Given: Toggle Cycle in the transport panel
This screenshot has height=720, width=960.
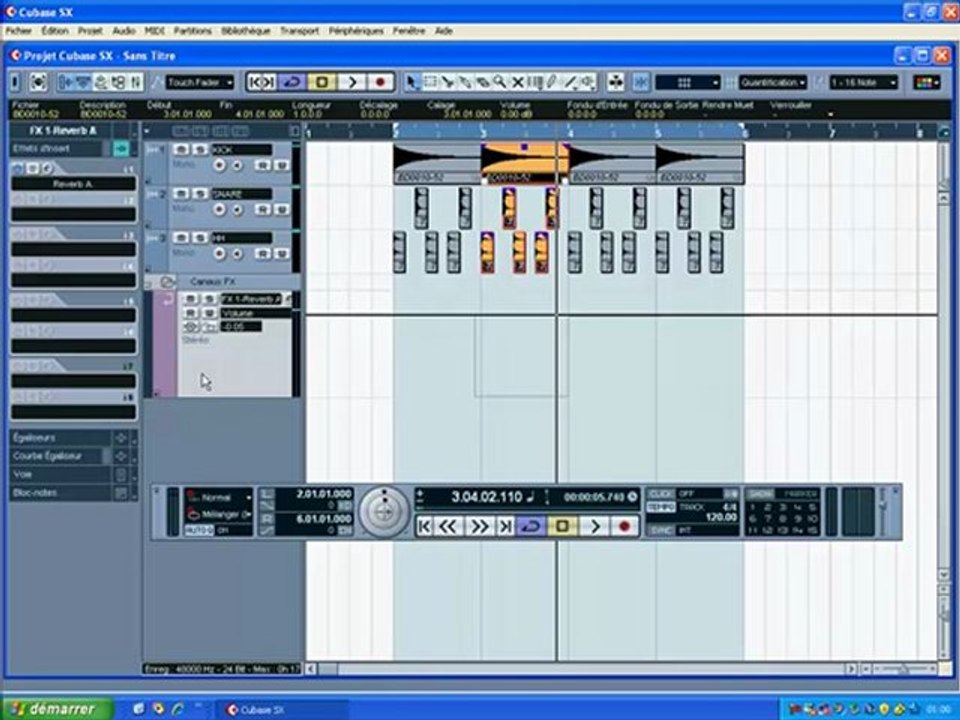Looking at the screenshot, I should point(531,527).
